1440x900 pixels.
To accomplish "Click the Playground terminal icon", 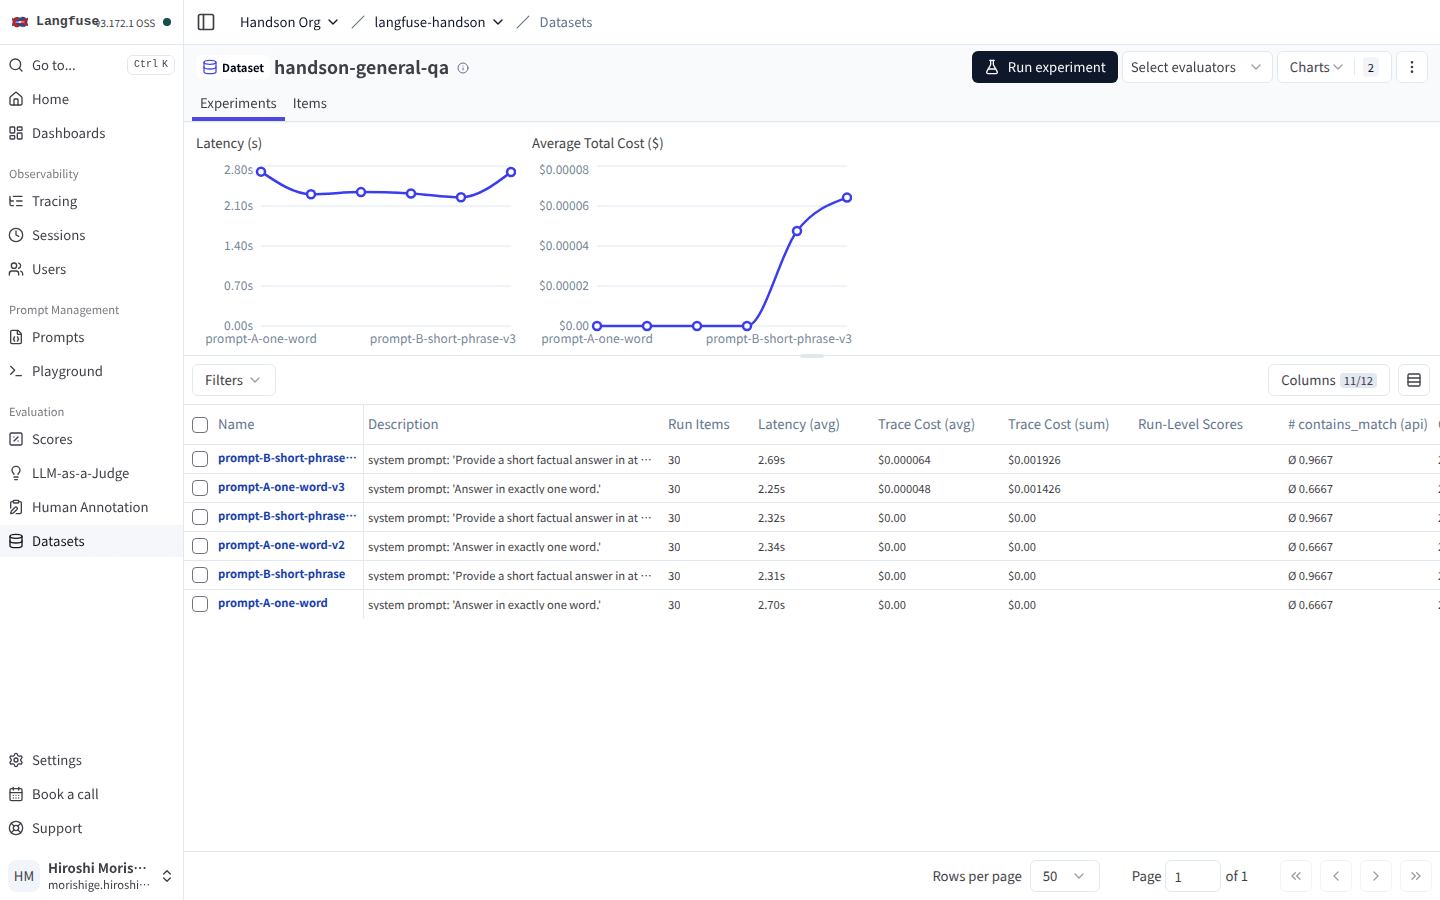I will [x=16, y=371].
